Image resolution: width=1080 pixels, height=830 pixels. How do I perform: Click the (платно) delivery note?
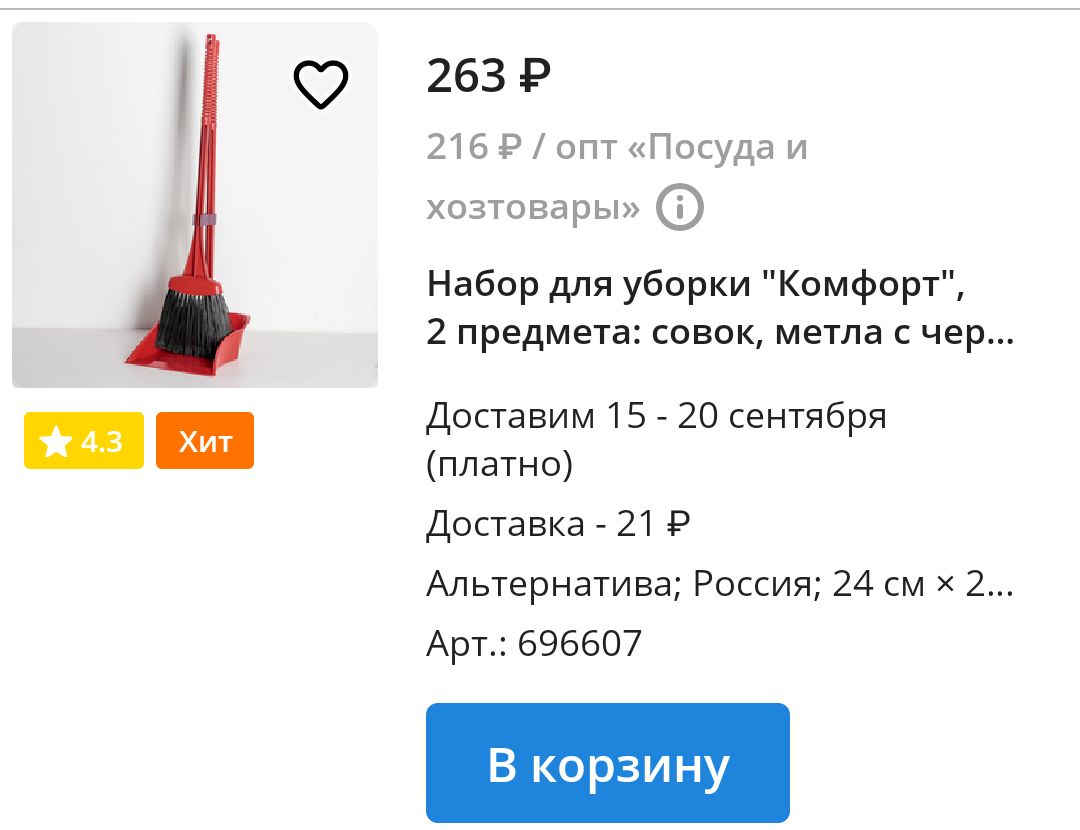(499, 465)
